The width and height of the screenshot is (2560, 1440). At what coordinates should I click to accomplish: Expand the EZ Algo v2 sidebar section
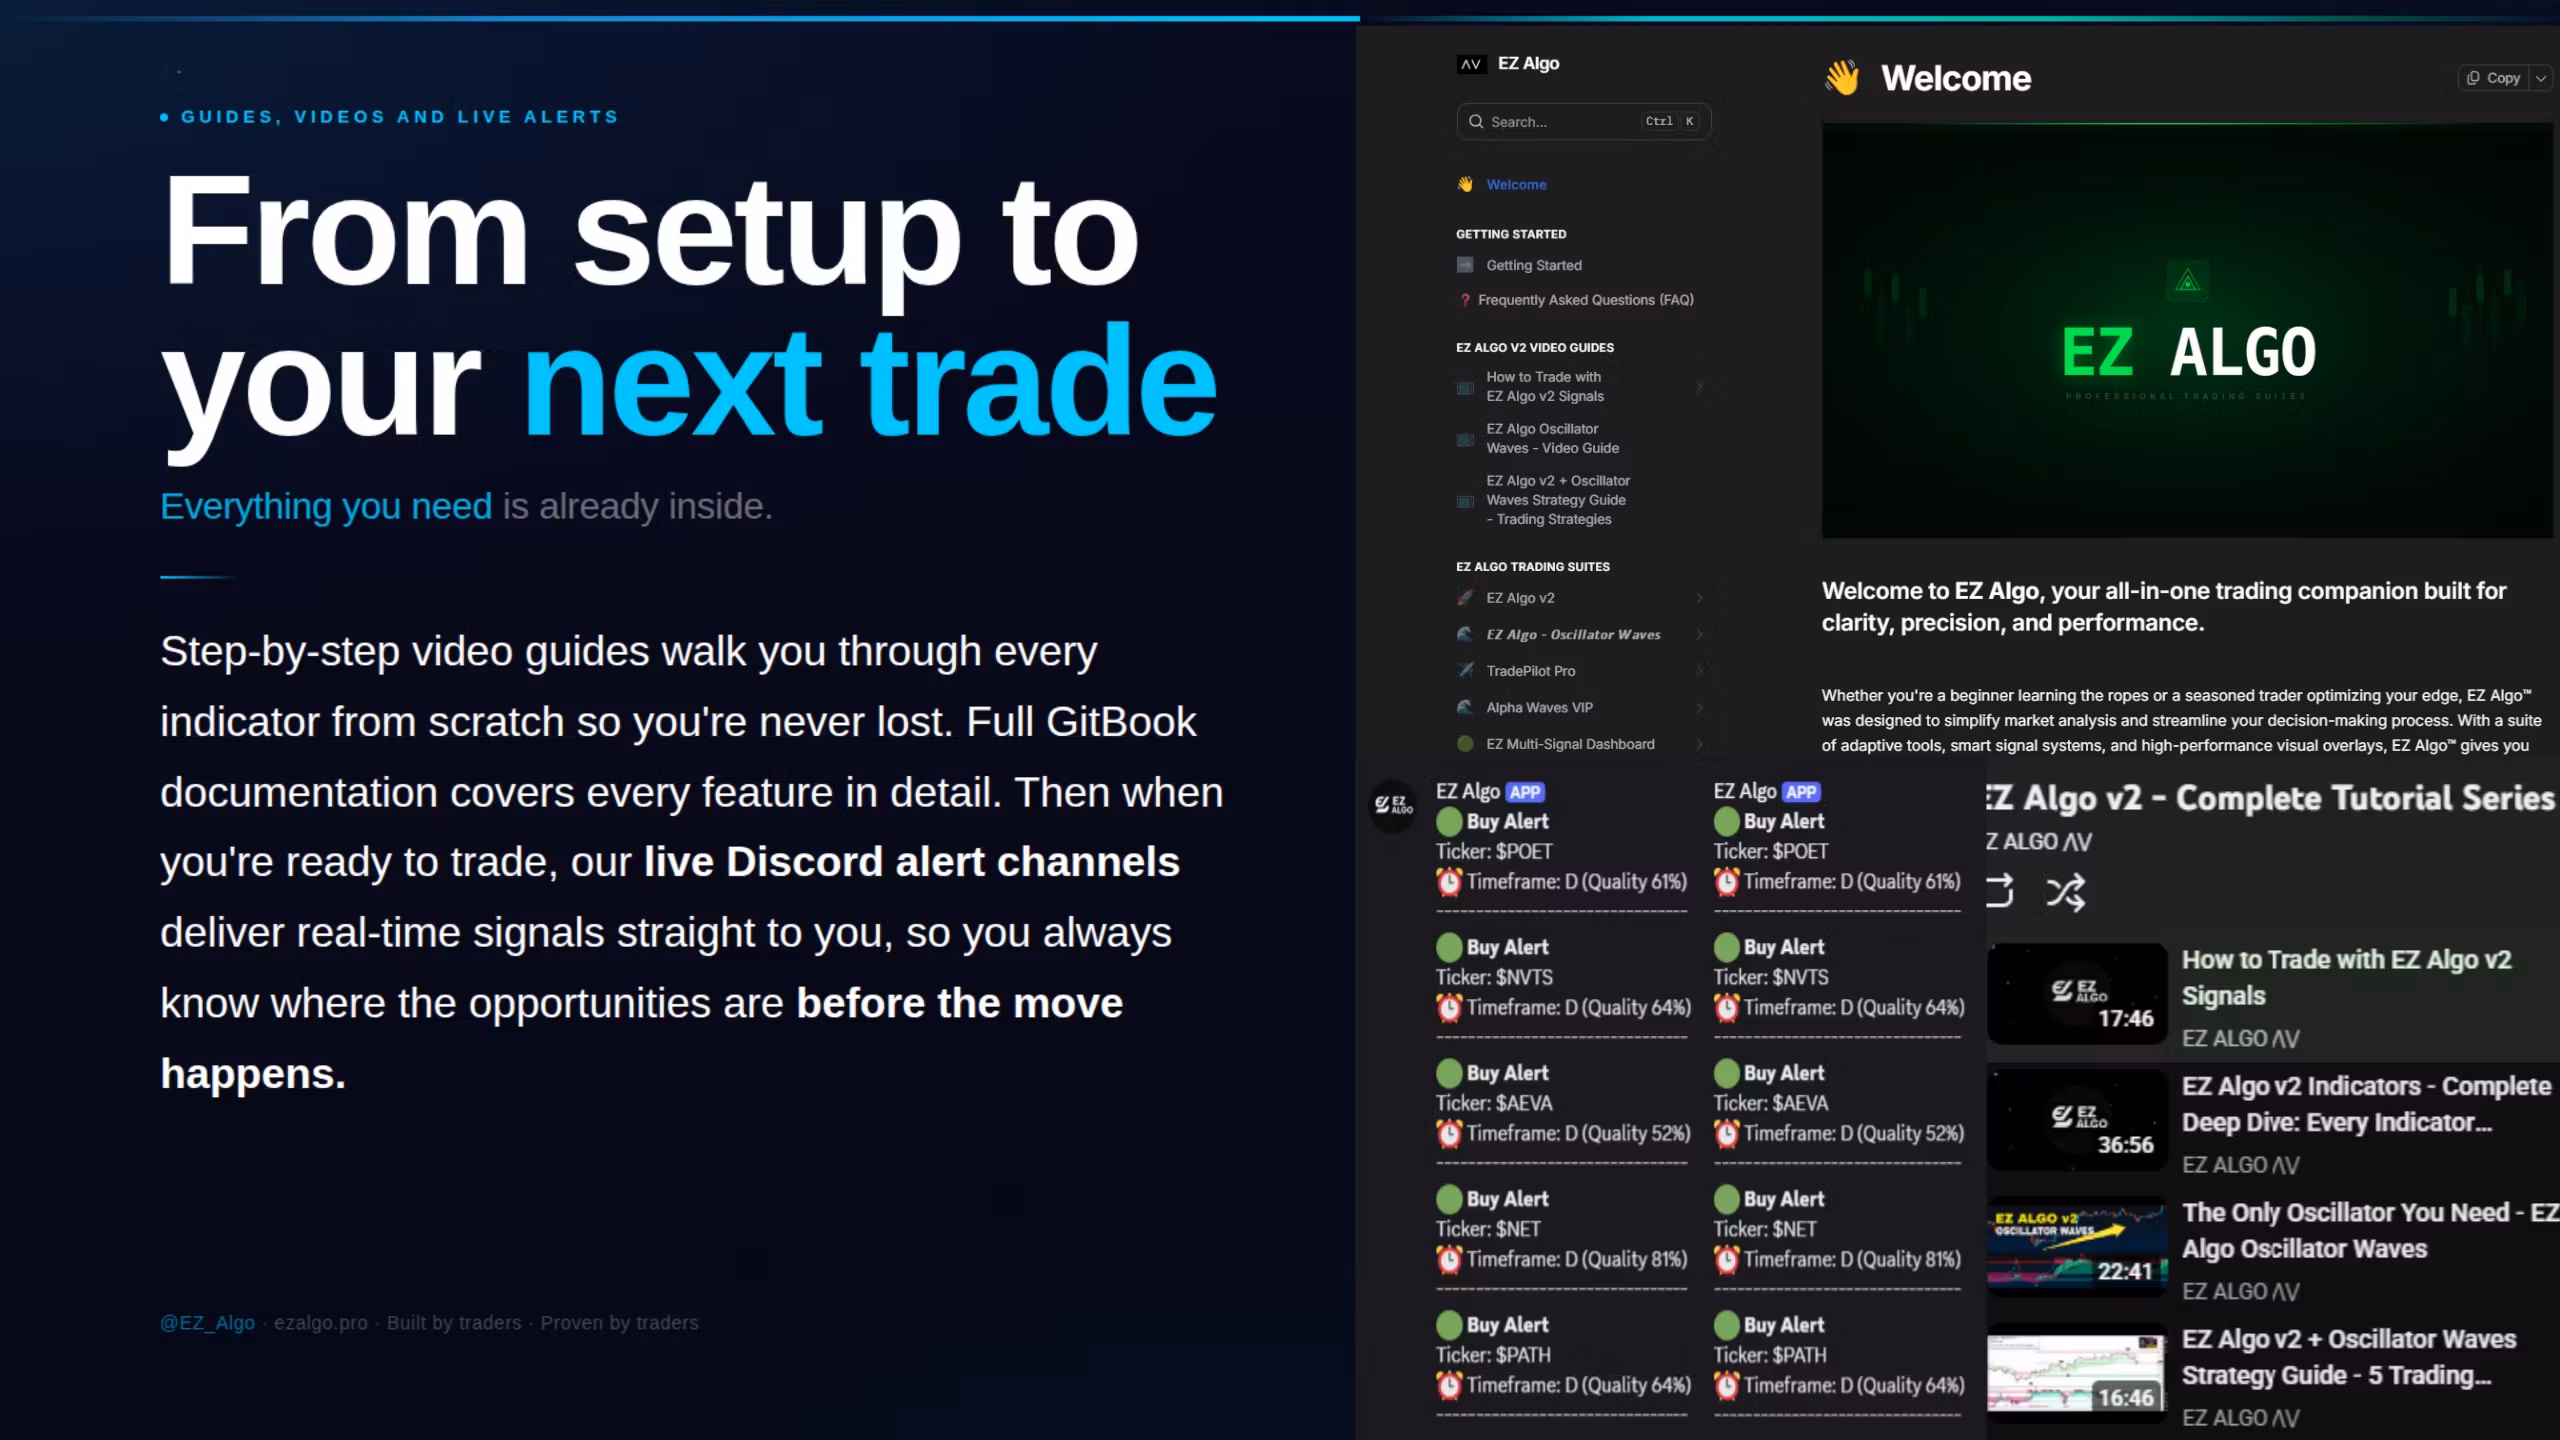pos(1699,598)
